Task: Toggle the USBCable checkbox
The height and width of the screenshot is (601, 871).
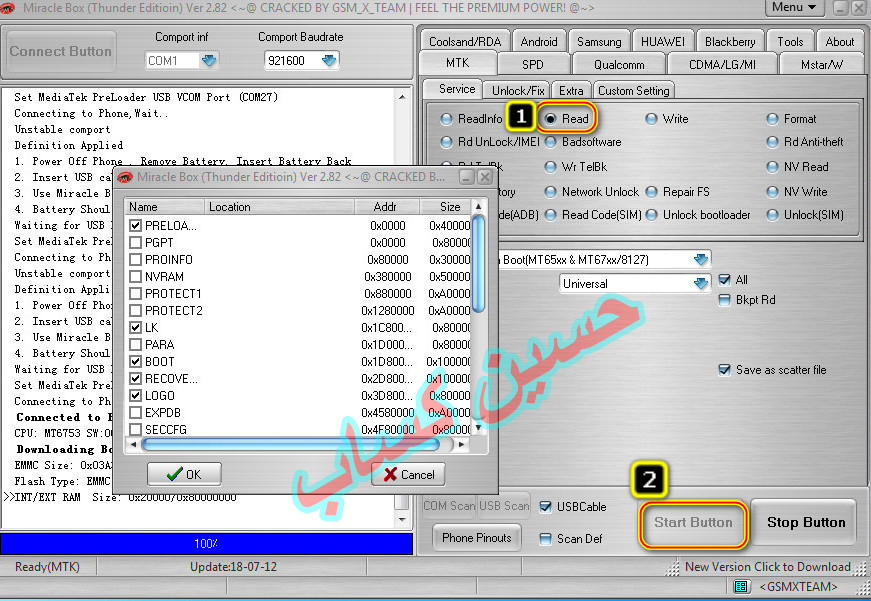Action: point(545,507)
